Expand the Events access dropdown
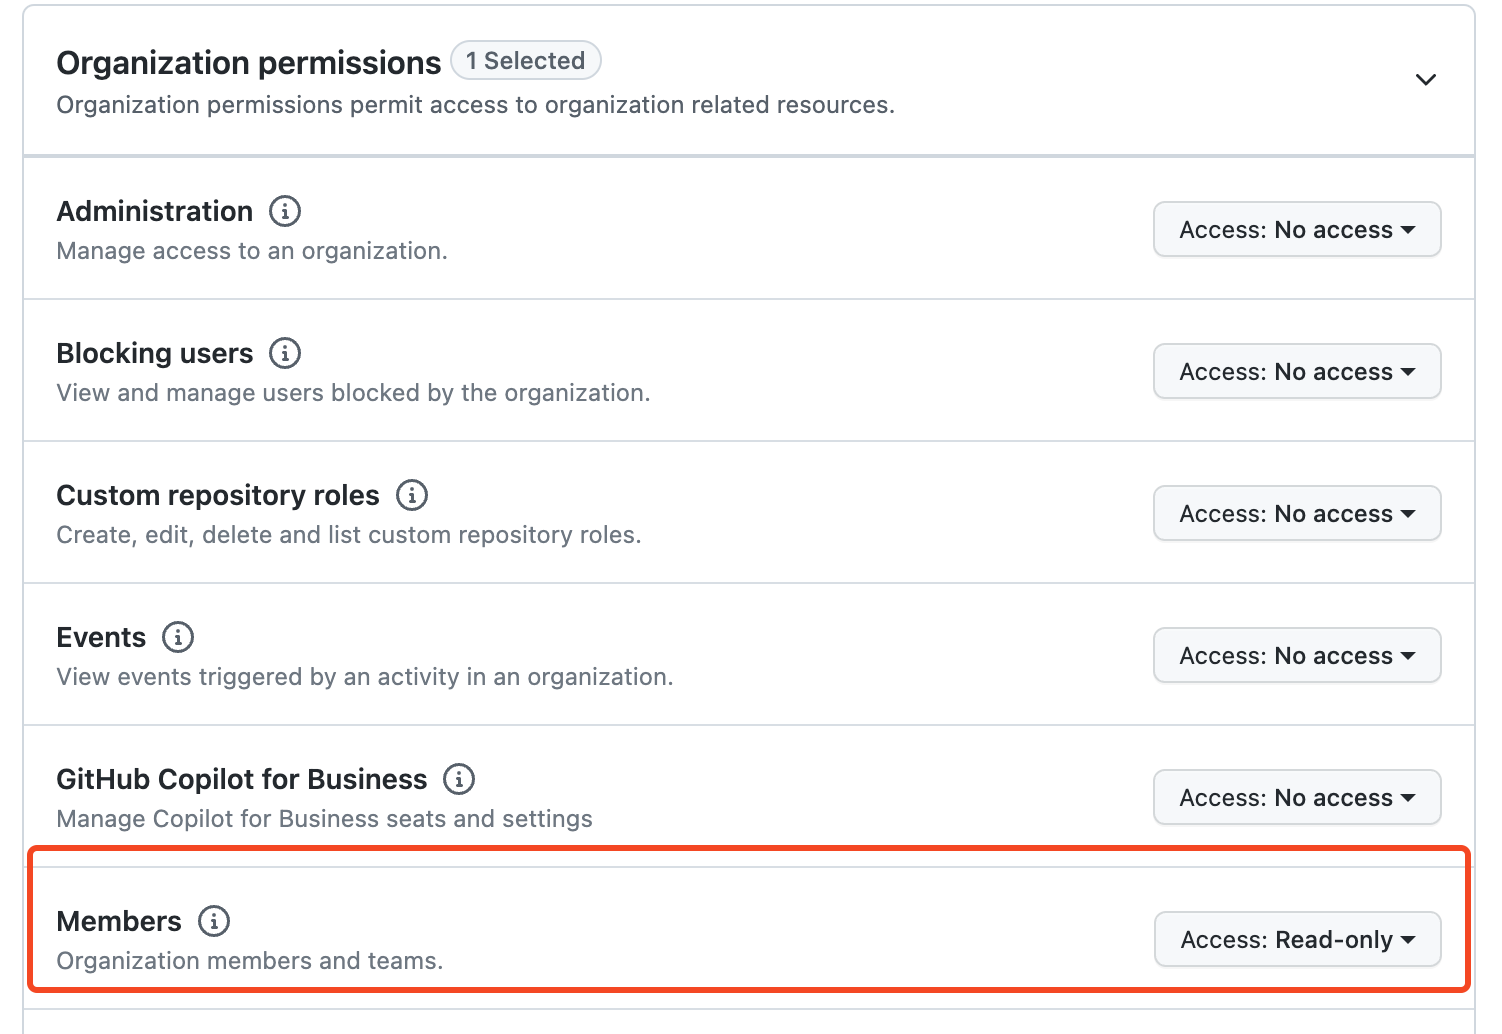 (1297, 656)
